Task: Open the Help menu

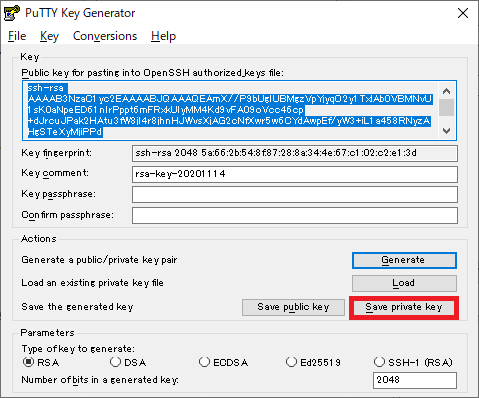Action: click(163, 36)
